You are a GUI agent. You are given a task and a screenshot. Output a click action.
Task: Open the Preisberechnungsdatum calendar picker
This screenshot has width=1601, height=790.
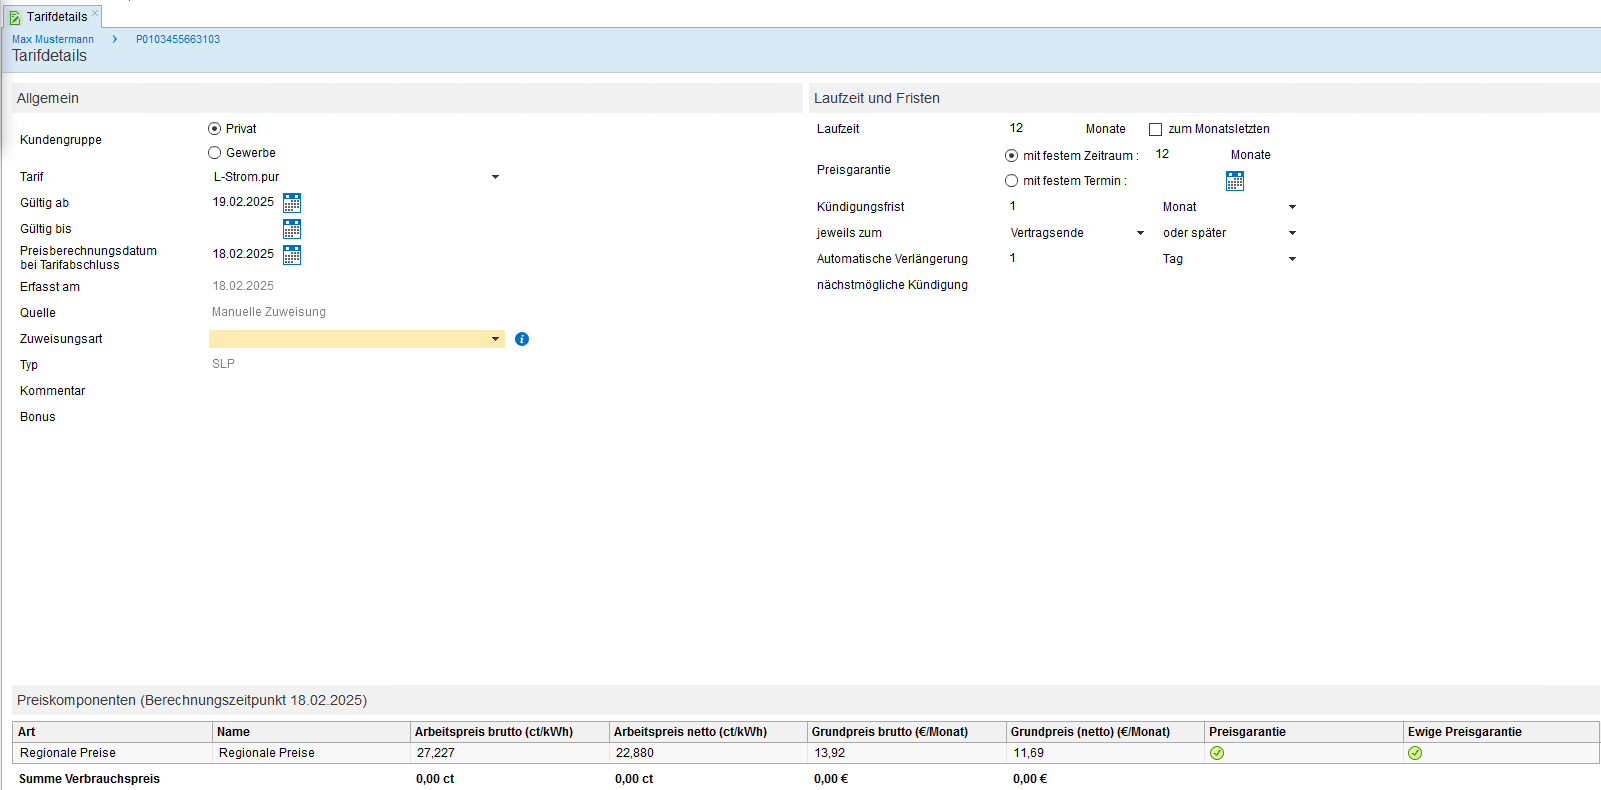[292, 255]
